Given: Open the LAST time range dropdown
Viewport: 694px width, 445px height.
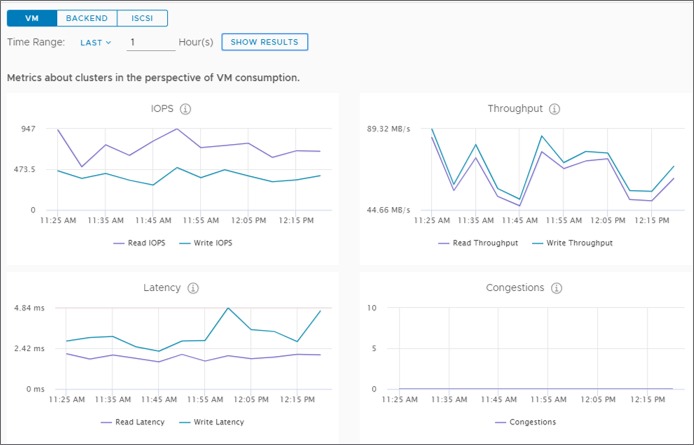Looking at the screenshot, I should click(96, 42).
